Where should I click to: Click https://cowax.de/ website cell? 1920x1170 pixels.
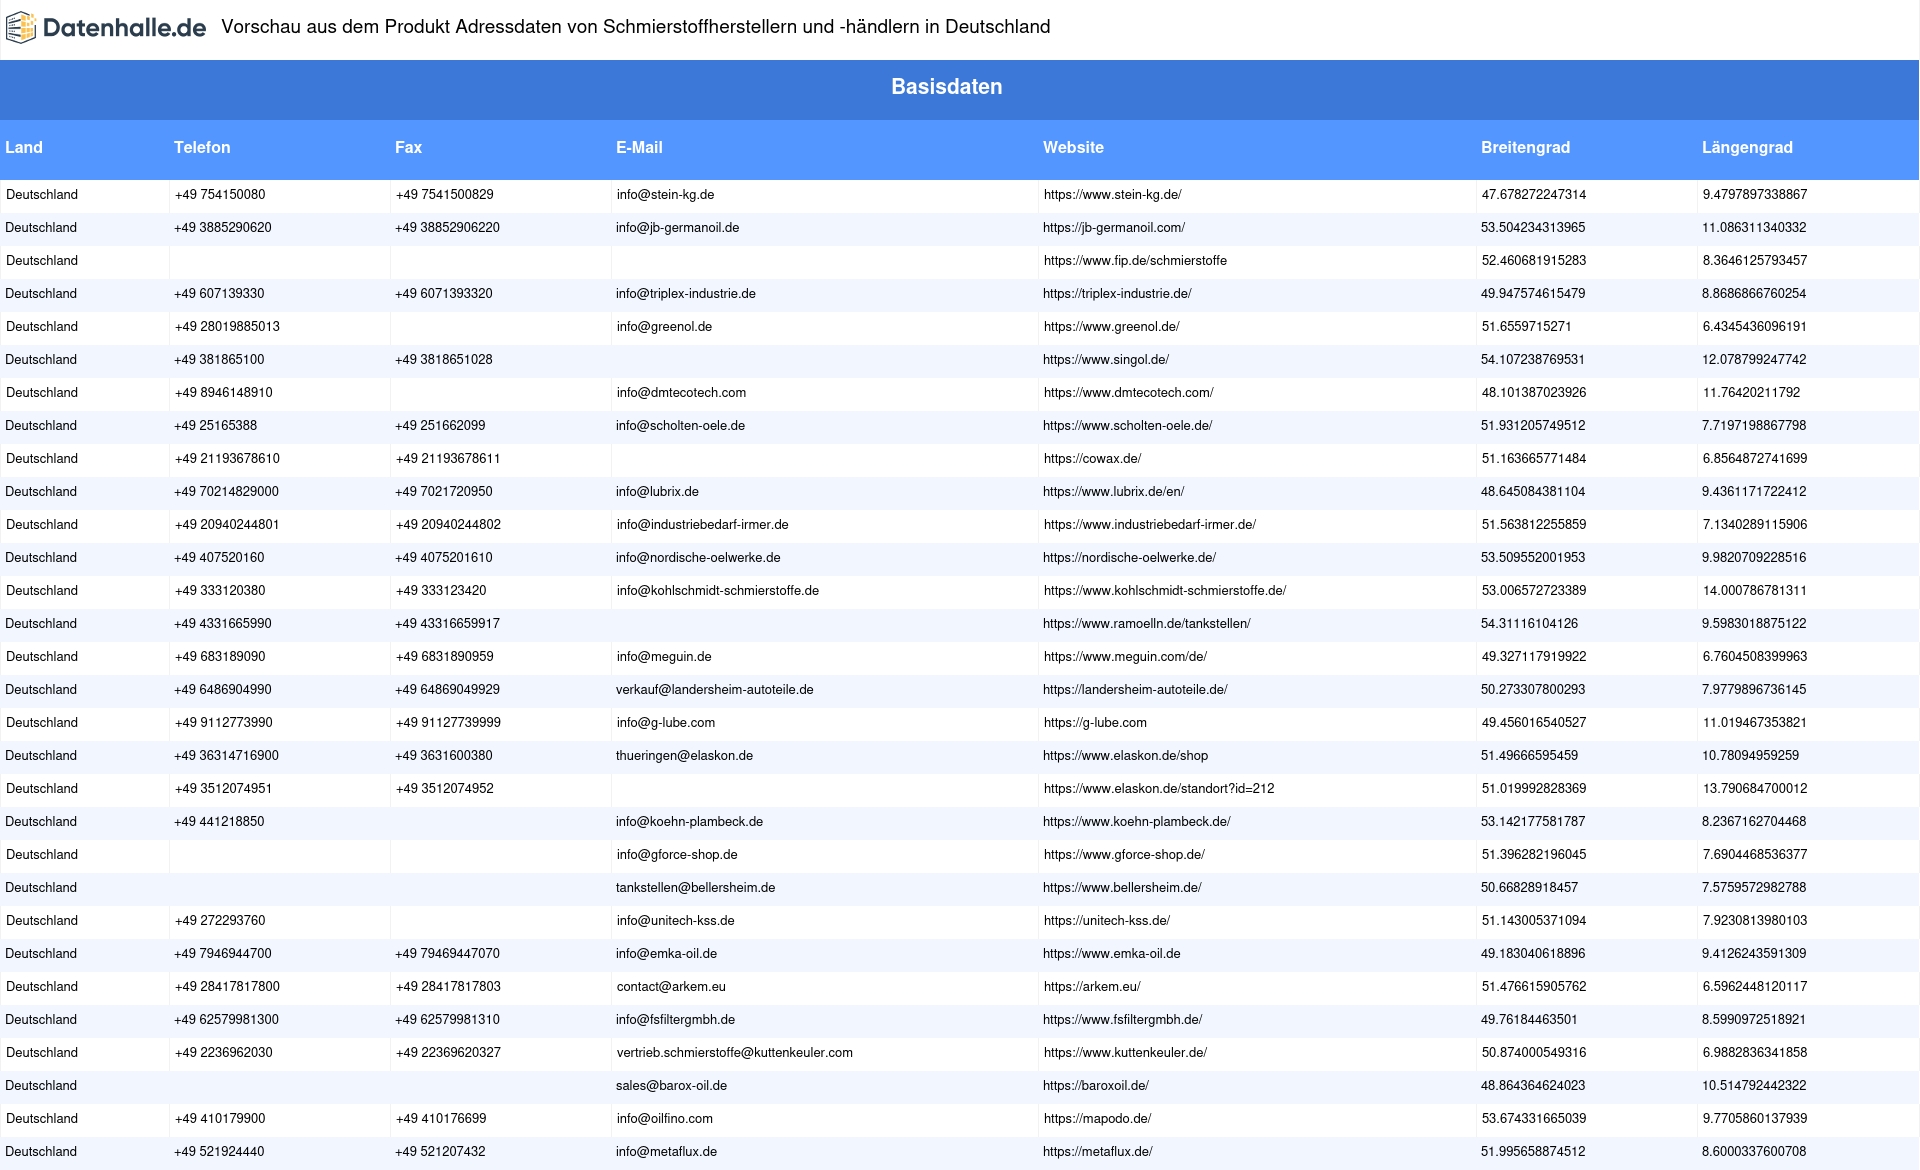tap(1257, 459)
